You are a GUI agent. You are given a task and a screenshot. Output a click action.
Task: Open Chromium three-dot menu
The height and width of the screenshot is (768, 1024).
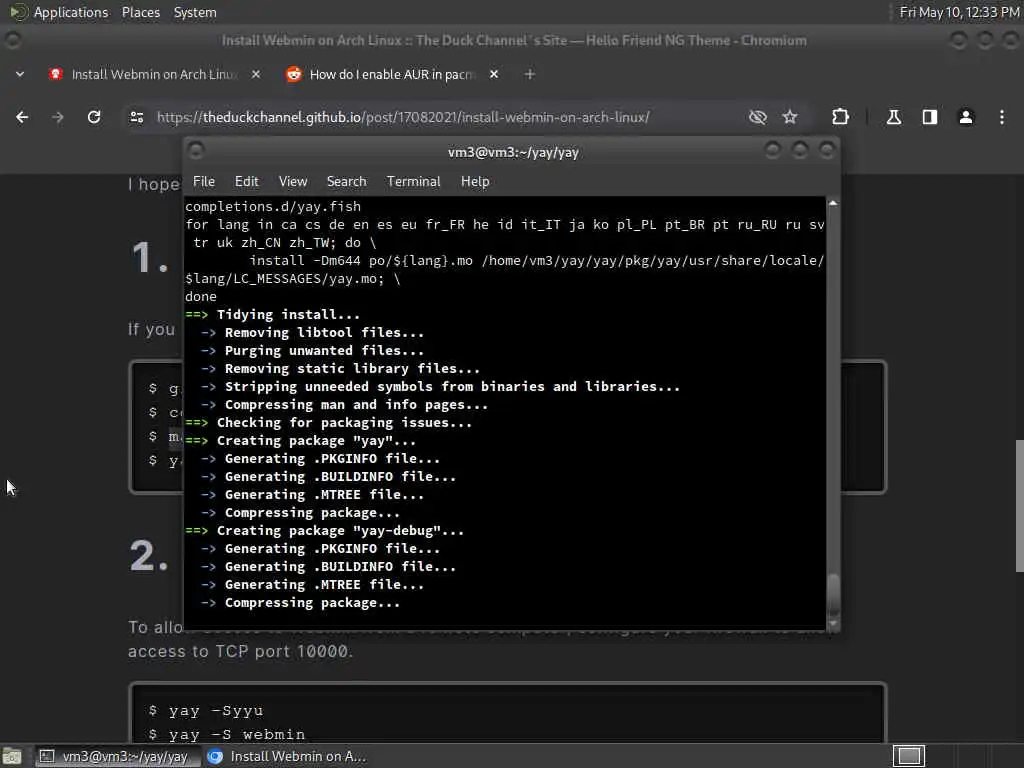pos(1002,117)
